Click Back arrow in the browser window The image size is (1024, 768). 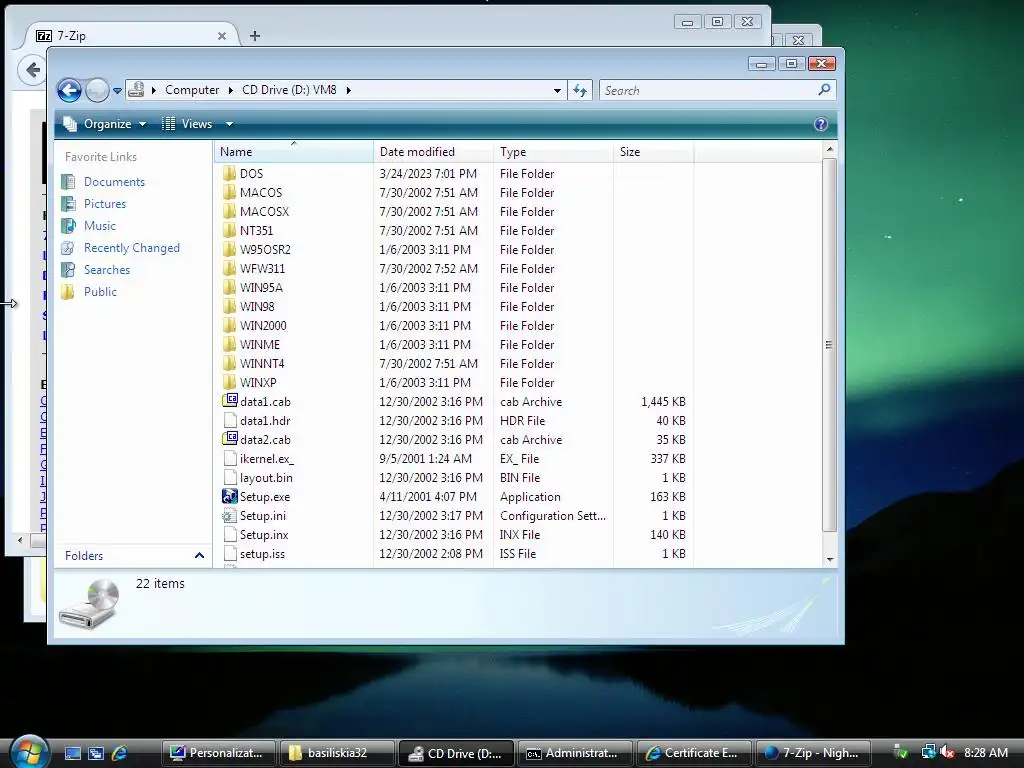32,69
